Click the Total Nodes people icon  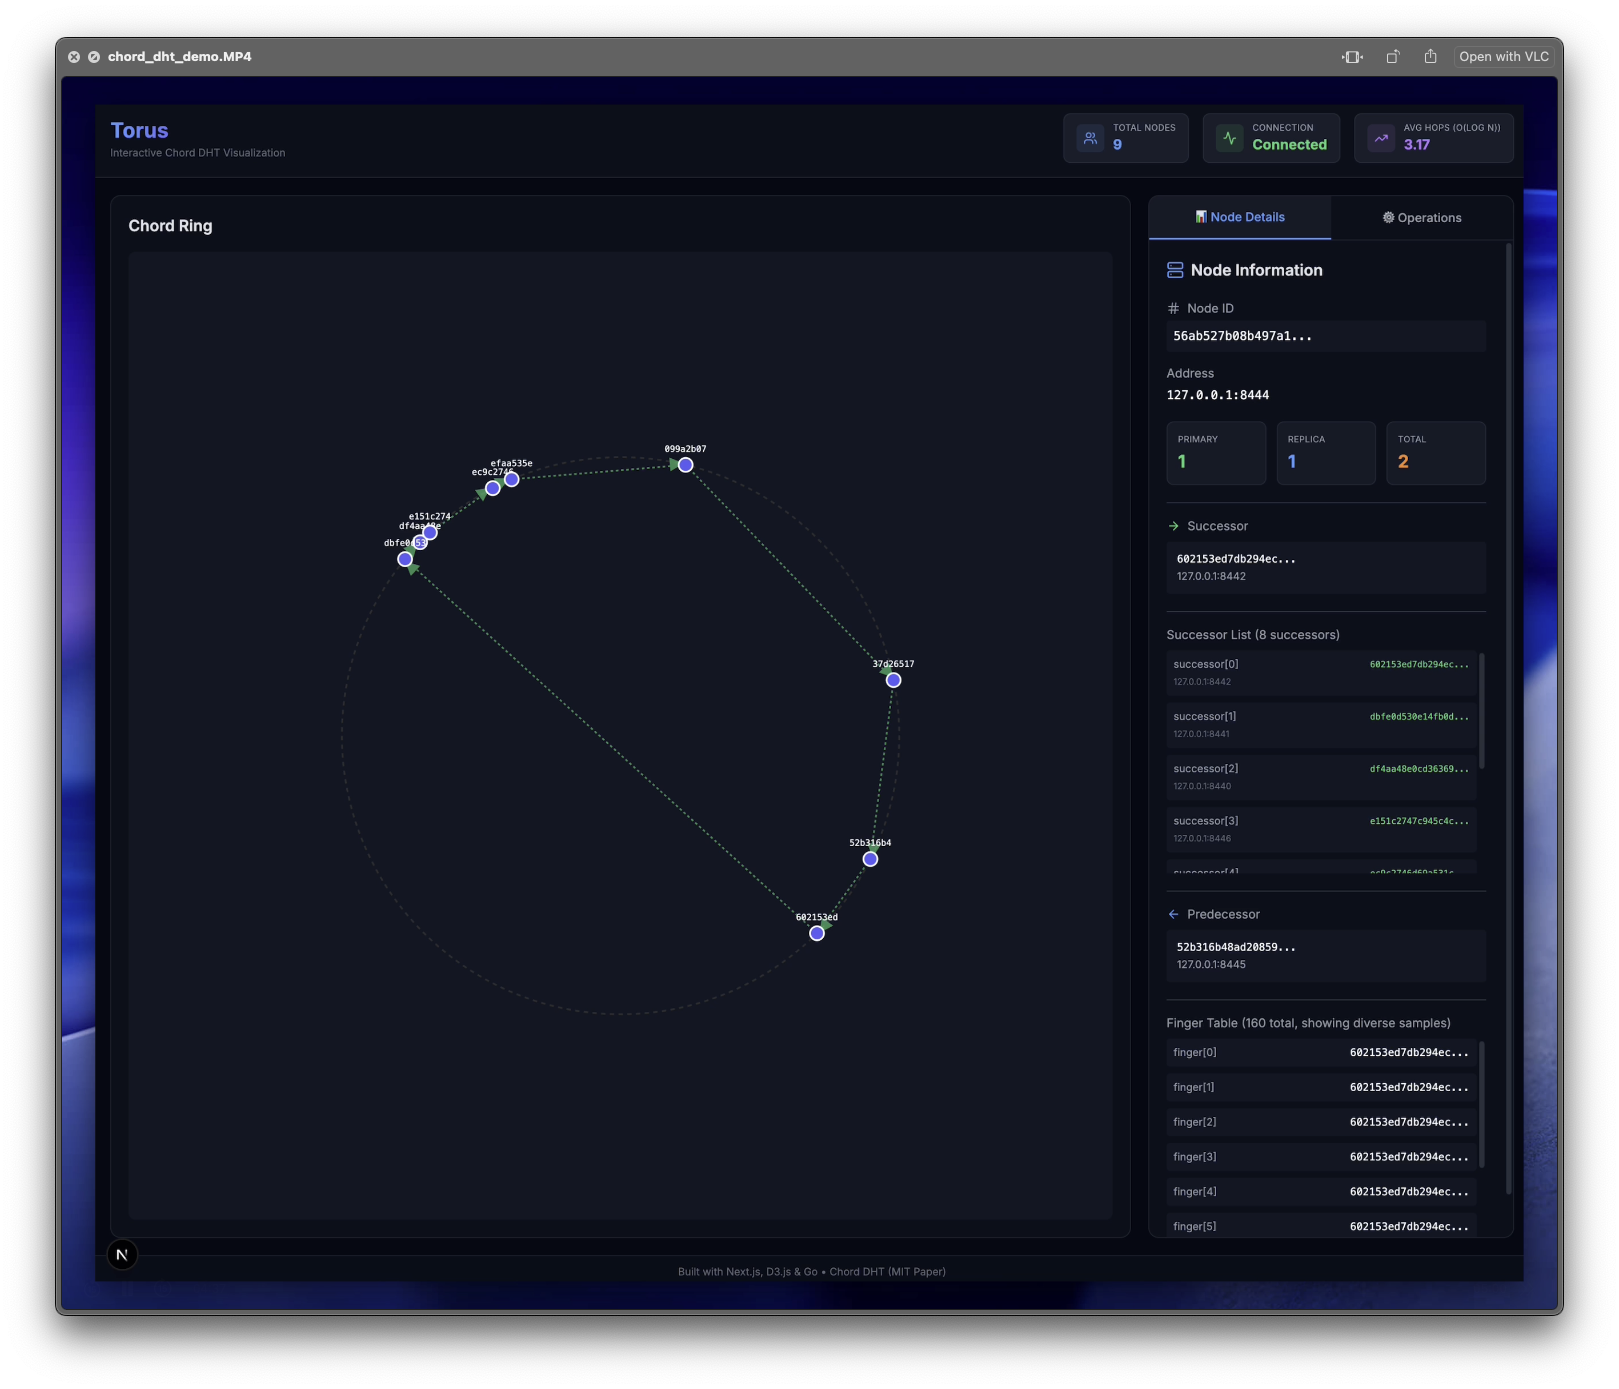[1090, 138]
